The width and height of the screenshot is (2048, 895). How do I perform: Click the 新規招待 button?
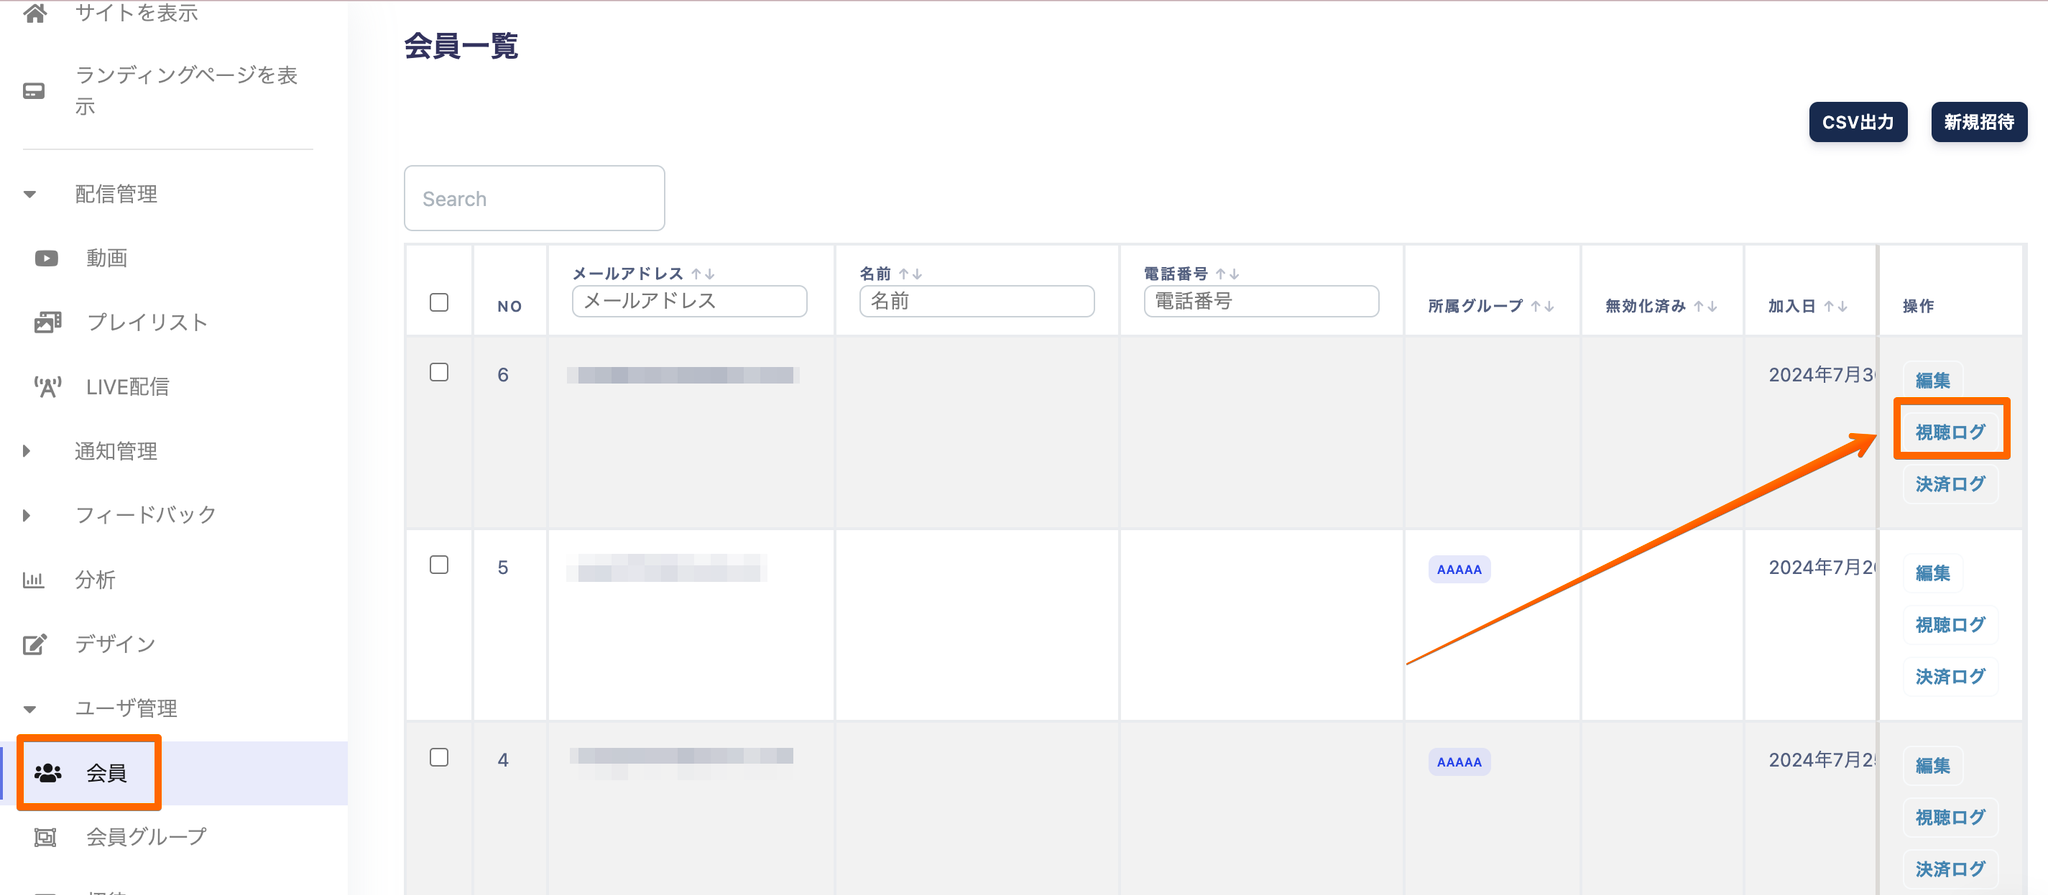pyautogui.click(x=1978, y=122)
